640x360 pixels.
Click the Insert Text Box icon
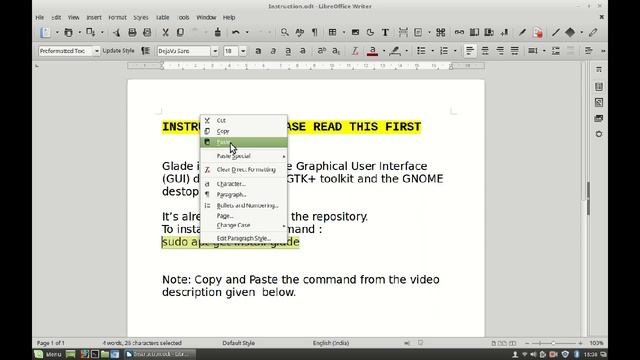pyautogui.click(x=385, y=32)
